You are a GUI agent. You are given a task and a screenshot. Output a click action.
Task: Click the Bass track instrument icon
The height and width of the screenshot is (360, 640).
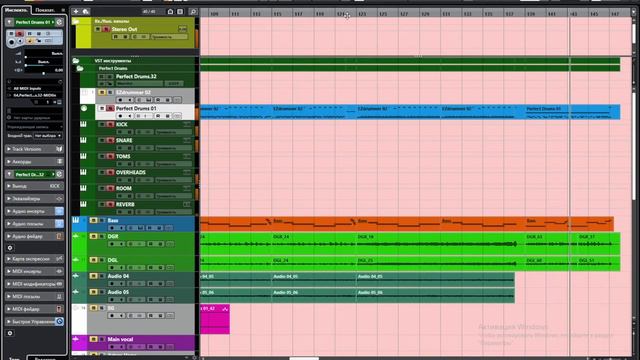tap(76, 220)
